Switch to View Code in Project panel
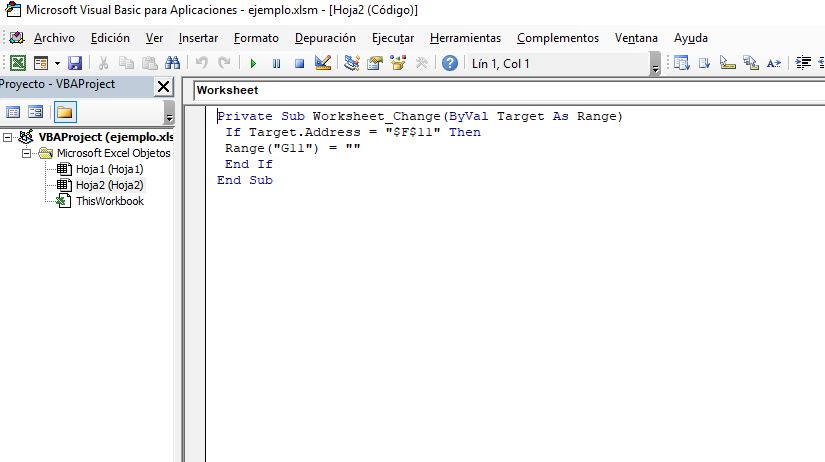The width and height of the screenshot is (825, 462). [x=13, y=112]
